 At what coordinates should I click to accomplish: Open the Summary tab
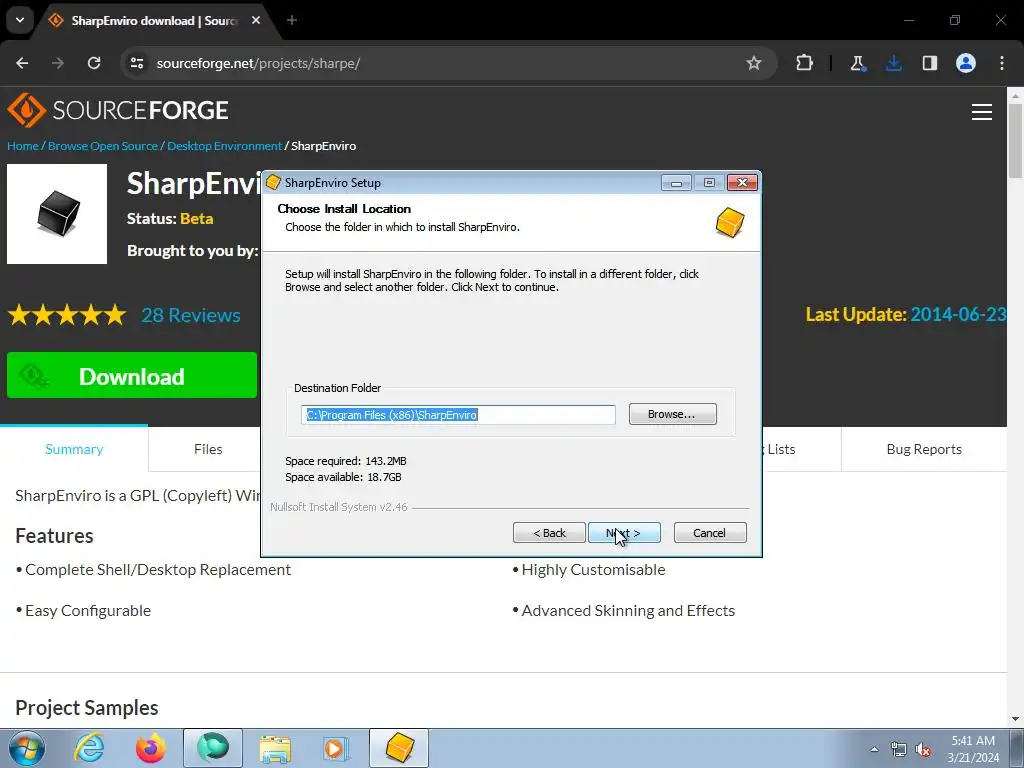click(x=74, y=449)
